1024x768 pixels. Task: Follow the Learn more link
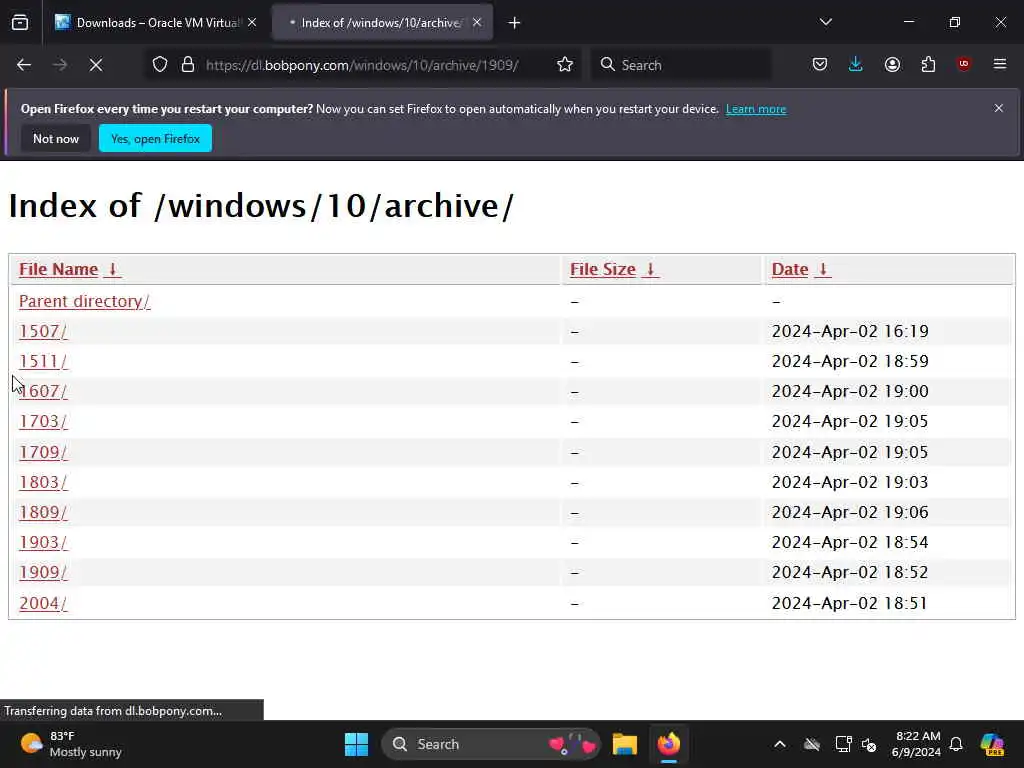756,109
